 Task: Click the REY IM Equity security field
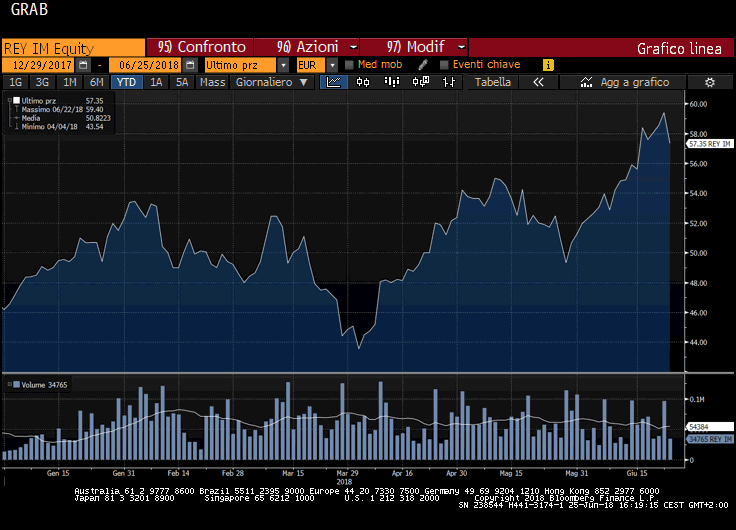[x=73, y=48]
